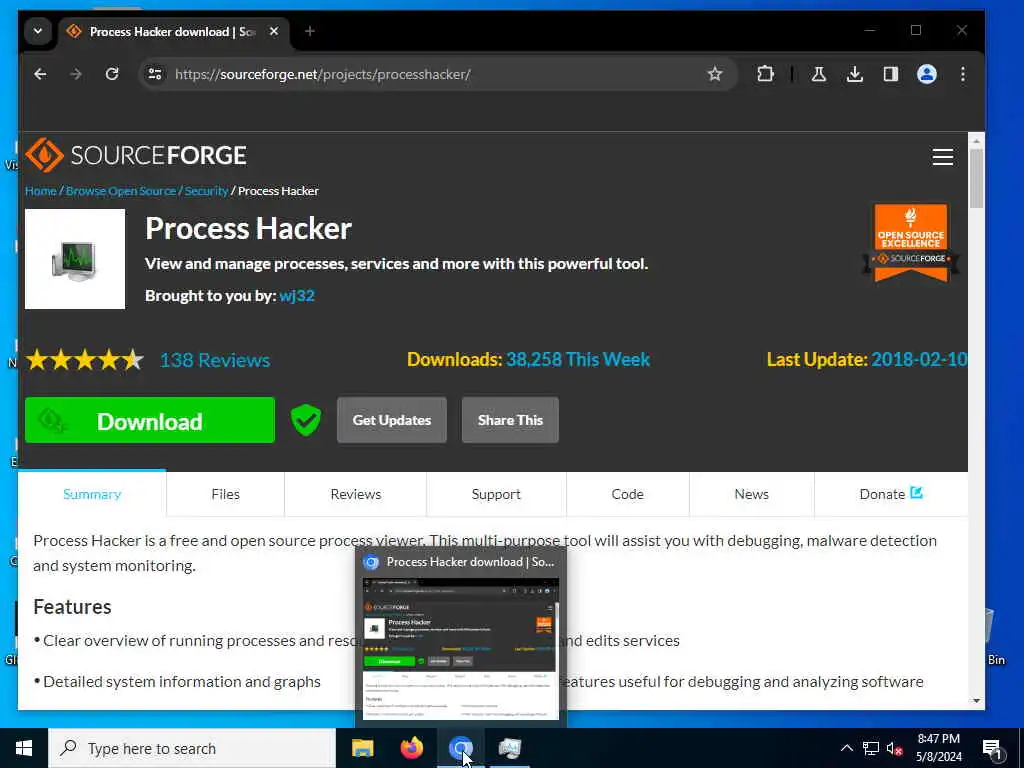
Task: Click the 38,258 This Week downloads link
Action: (578, 359)
